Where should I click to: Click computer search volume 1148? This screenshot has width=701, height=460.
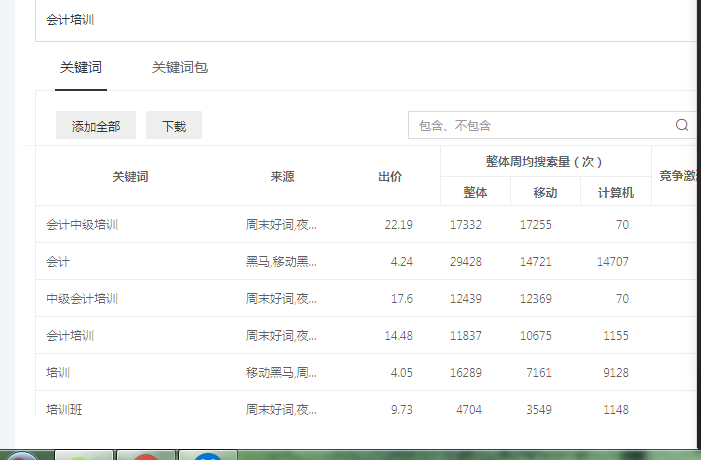click(x=616, y=409)
